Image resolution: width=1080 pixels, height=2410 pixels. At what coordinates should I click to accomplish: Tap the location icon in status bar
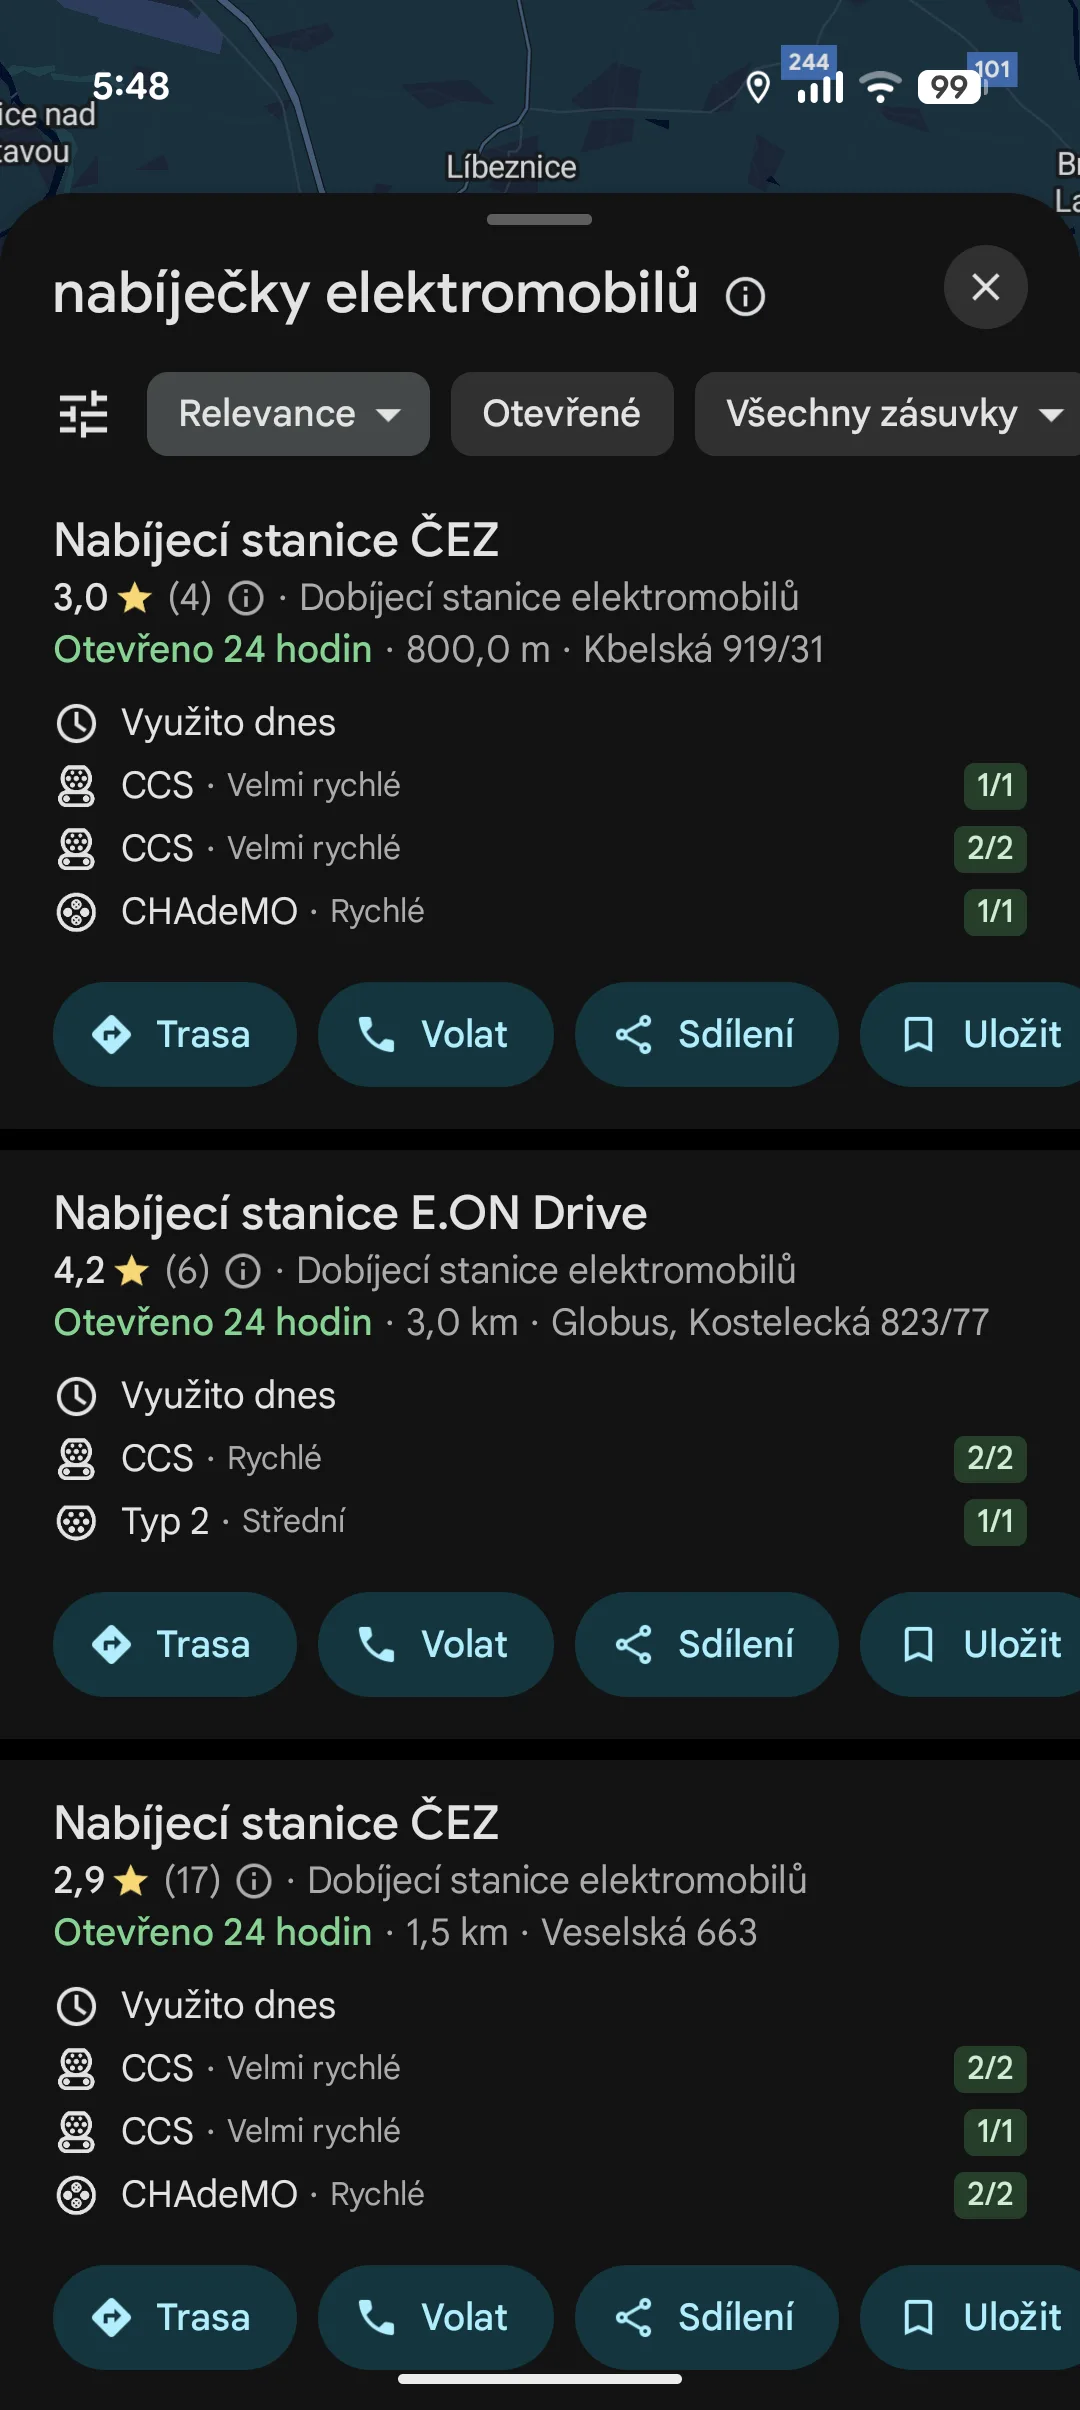point(758,88)
